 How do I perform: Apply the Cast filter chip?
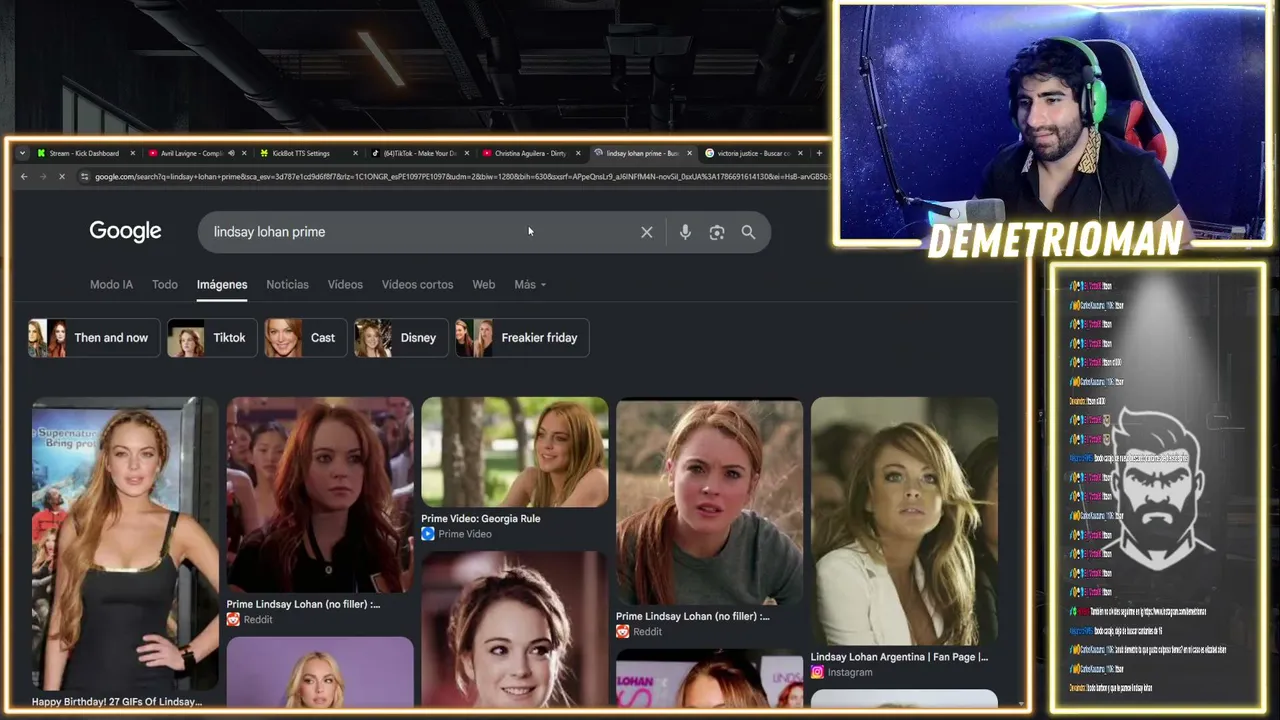click(305, 338)
